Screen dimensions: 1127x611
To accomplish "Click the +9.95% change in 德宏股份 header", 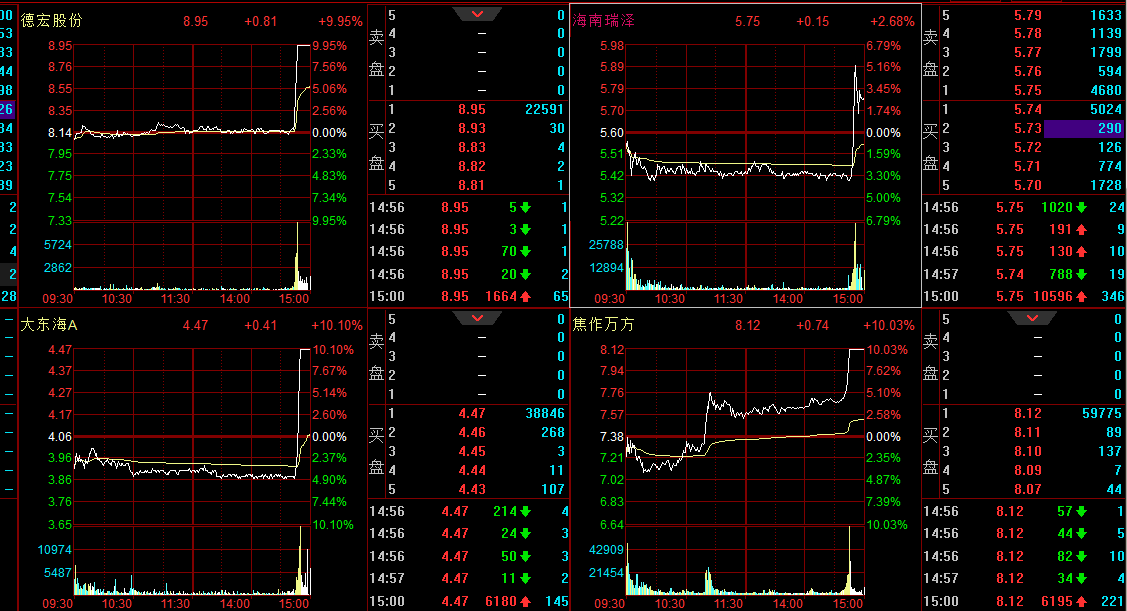I will point(340,22).
